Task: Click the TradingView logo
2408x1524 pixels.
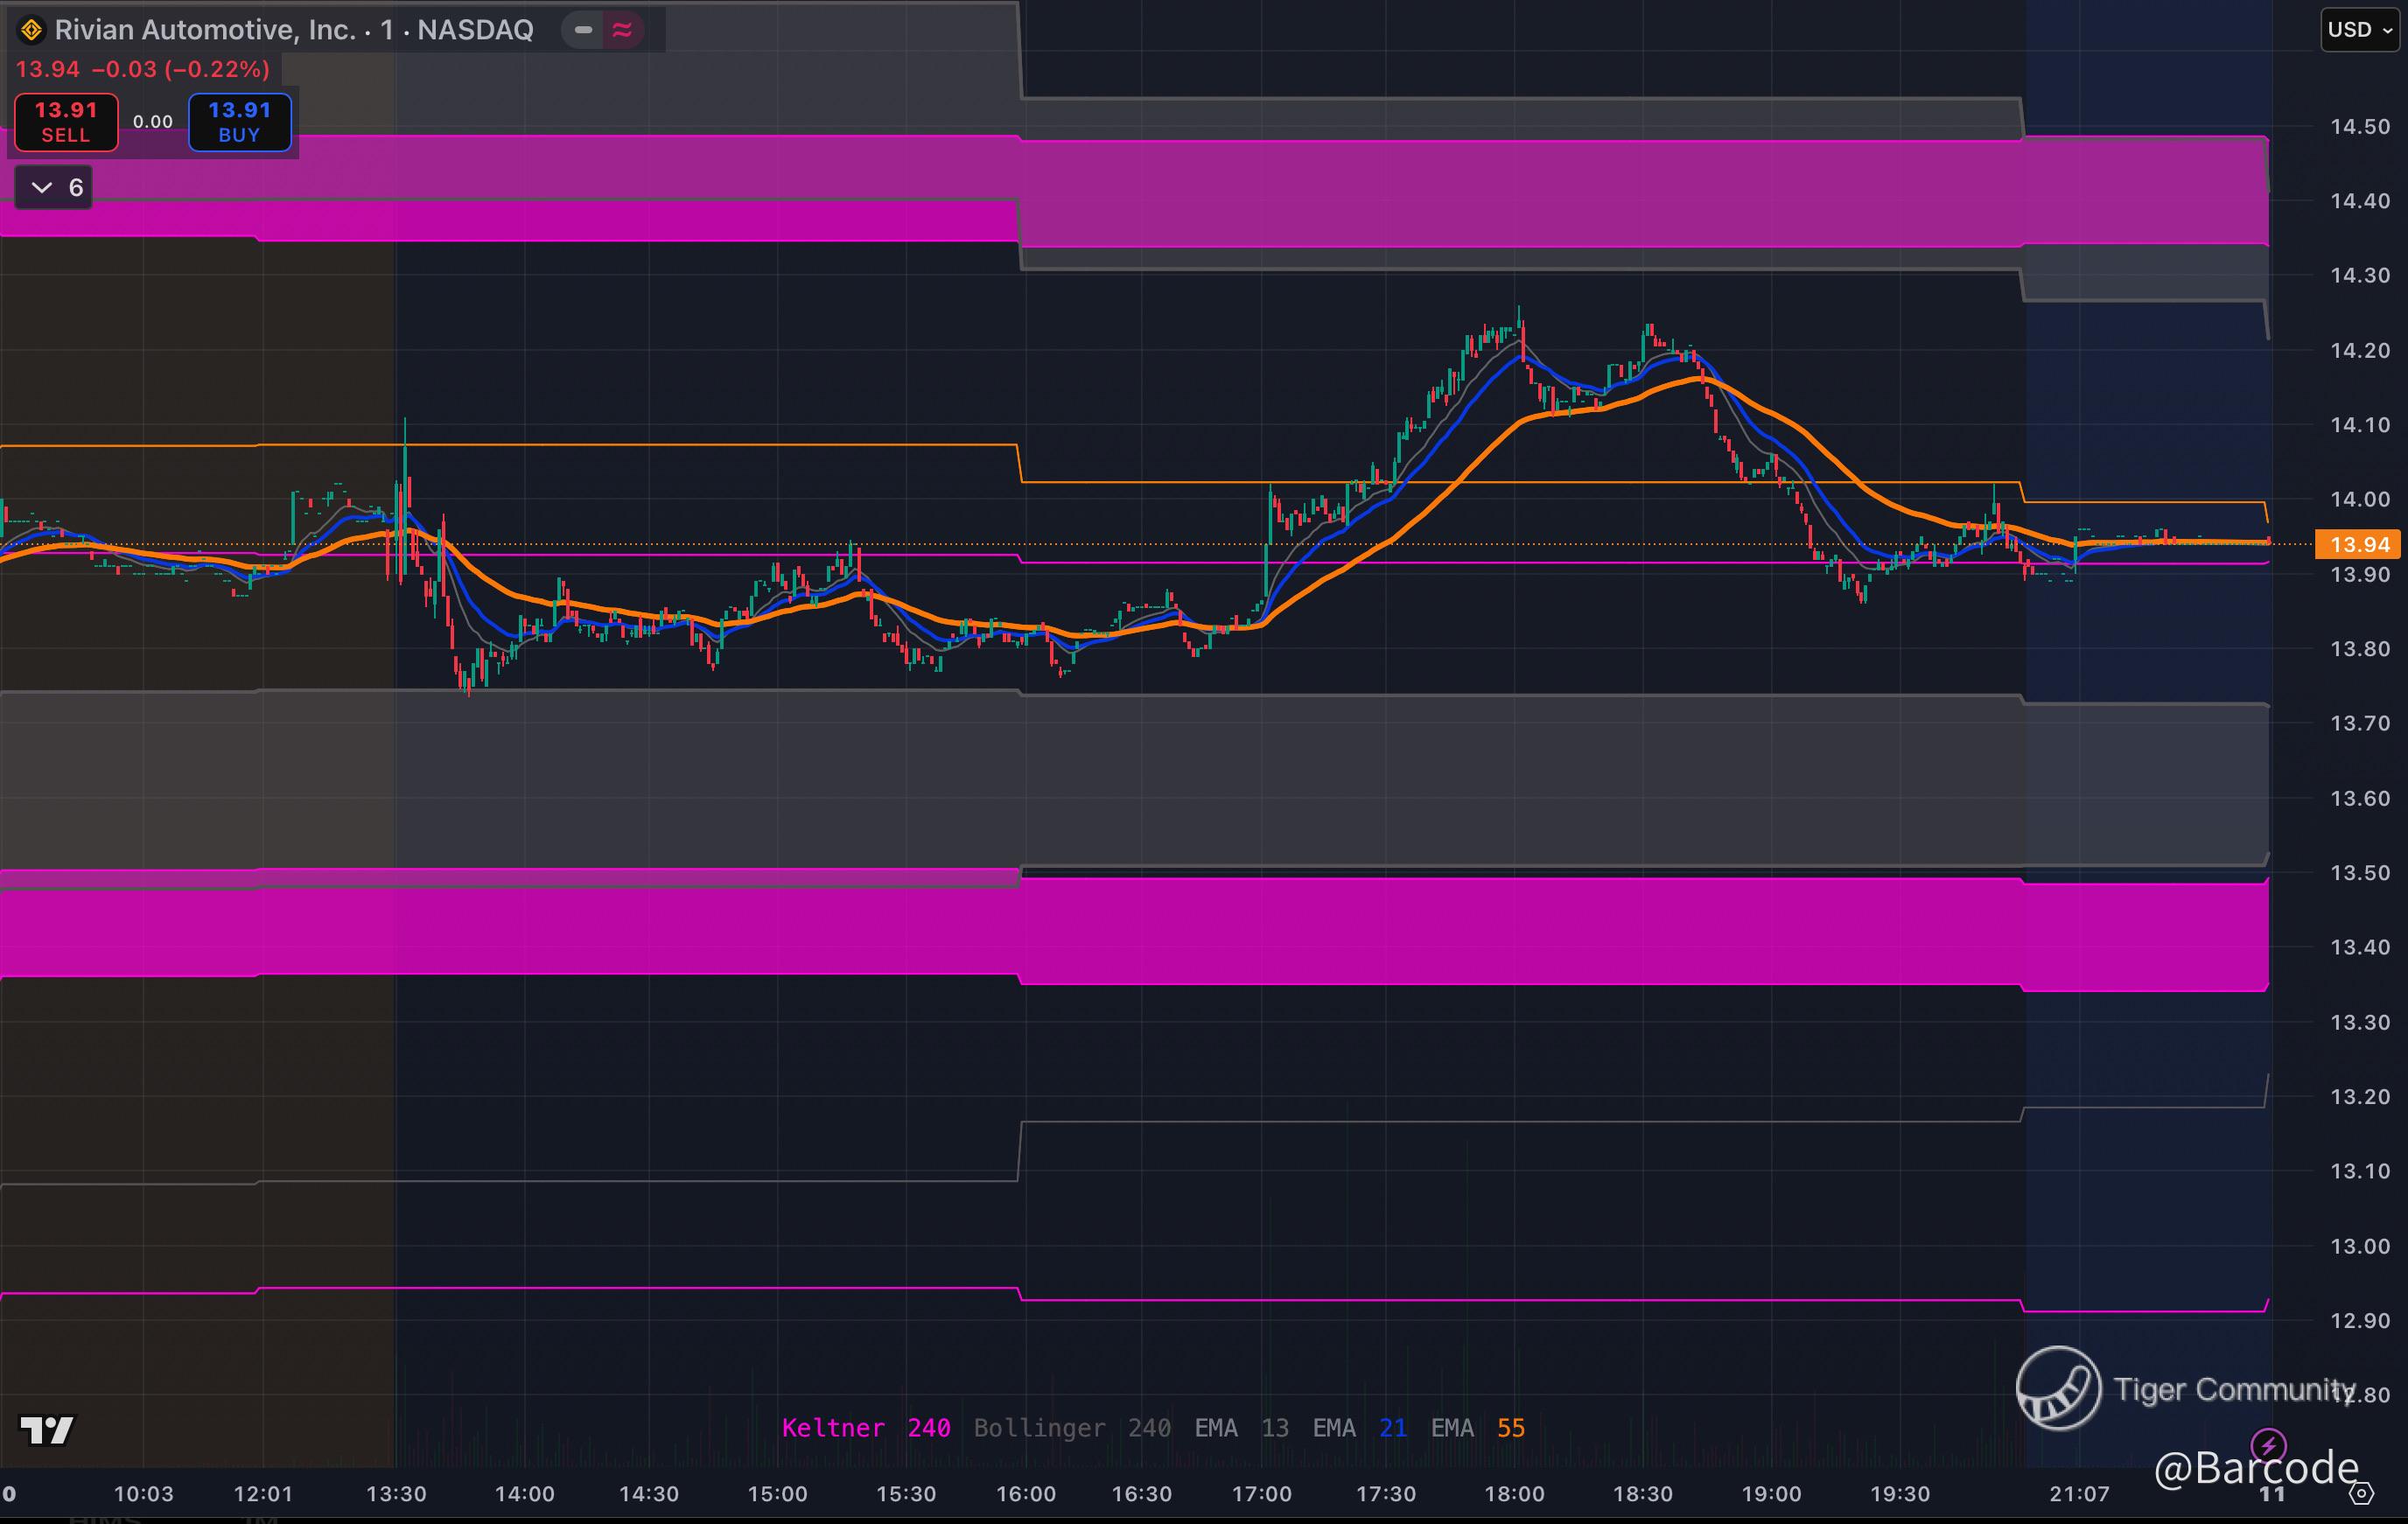Action: click(x=47, y=1430)
